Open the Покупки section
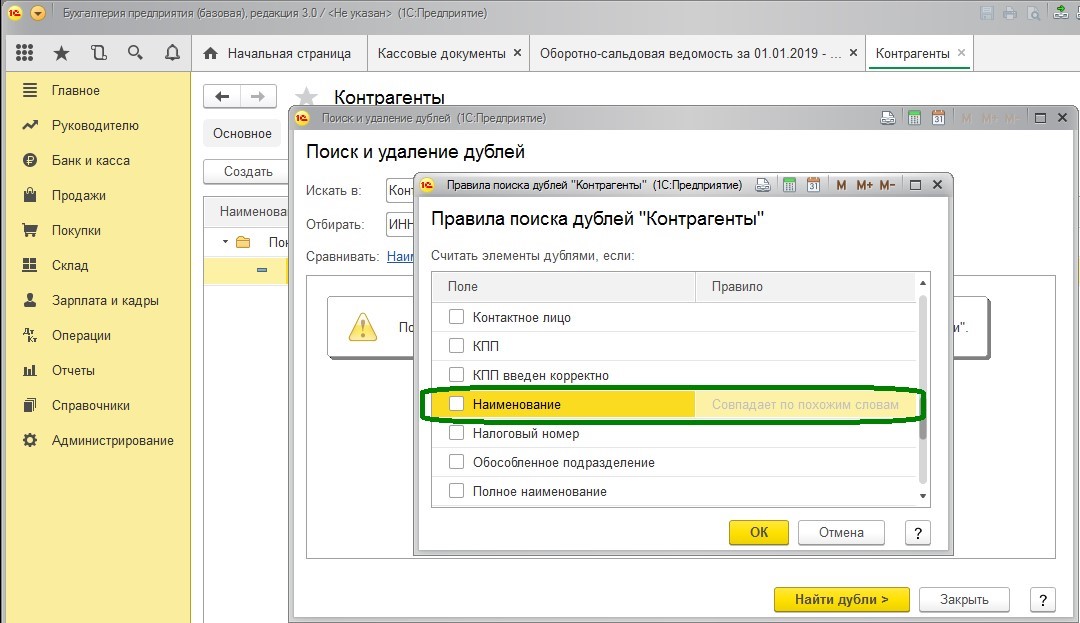Viewport: 1080px width, 623px height. point(76,231)
